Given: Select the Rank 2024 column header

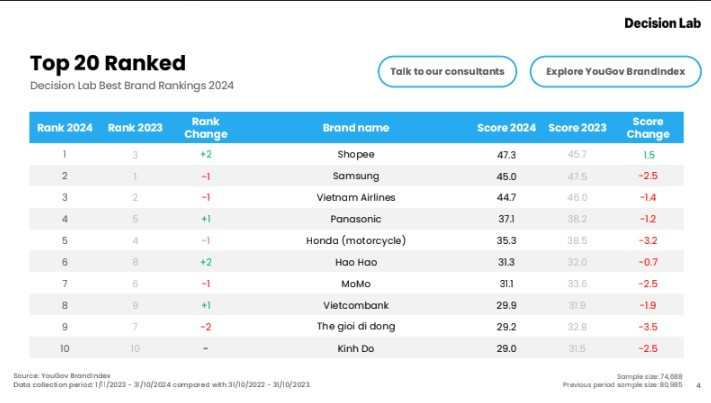Looking at the screenshot, I should 65,128.
